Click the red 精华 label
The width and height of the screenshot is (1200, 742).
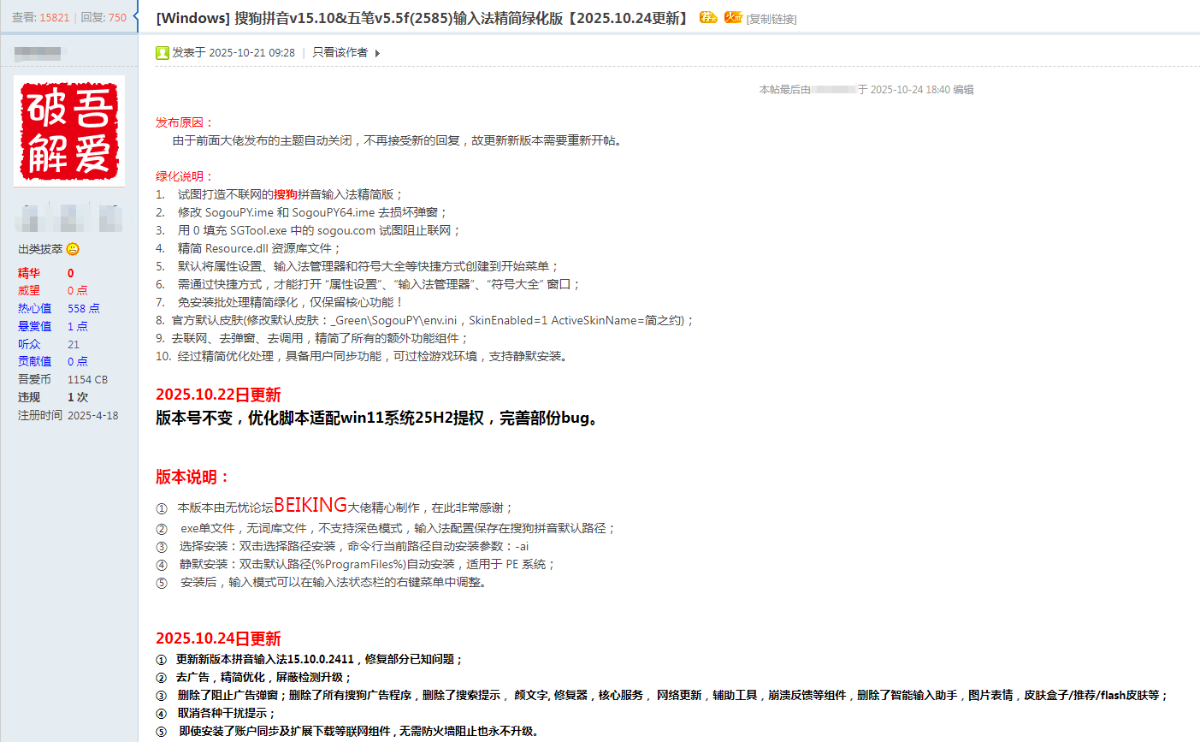[29, 273]
